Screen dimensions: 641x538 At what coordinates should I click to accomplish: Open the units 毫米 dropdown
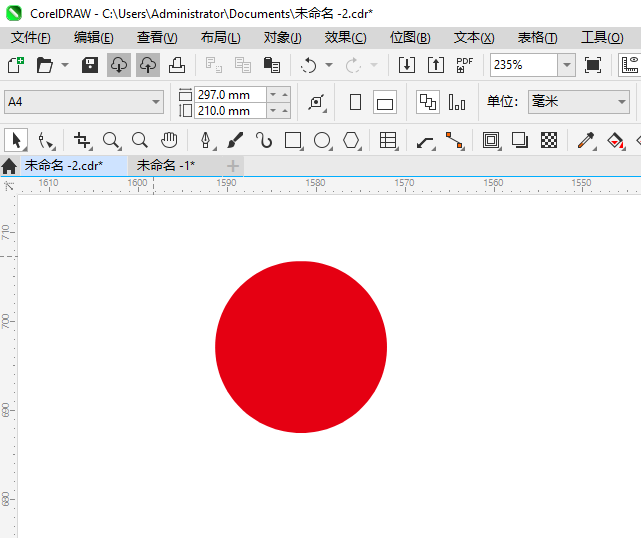tap(620, 102)
